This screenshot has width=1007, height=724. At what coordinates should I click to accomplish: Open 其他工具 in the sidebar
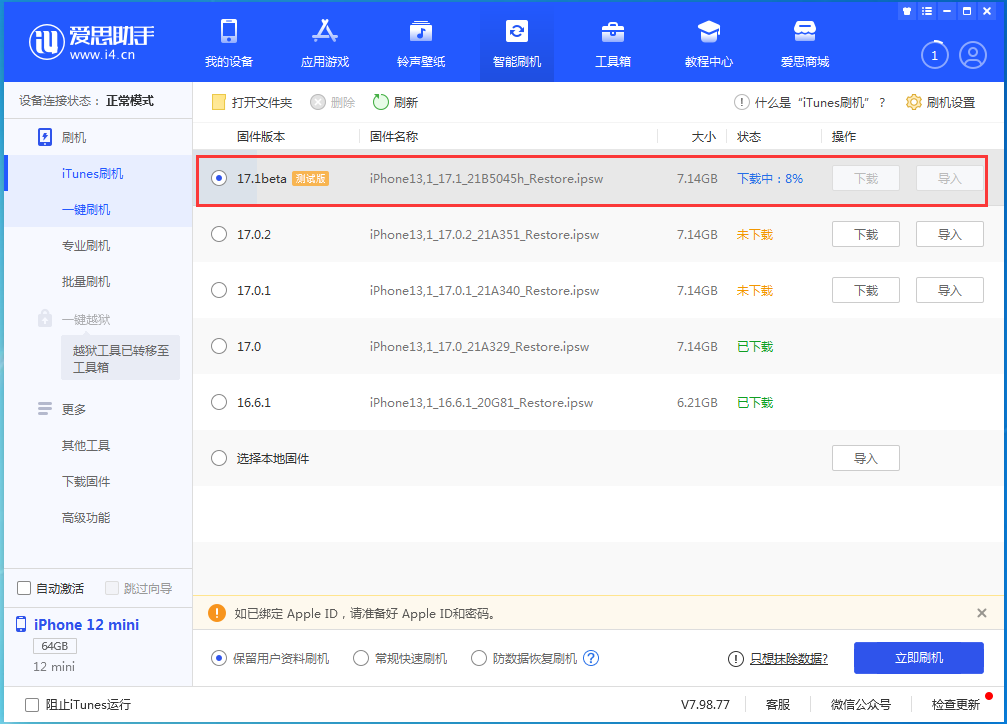coord(86,445)
